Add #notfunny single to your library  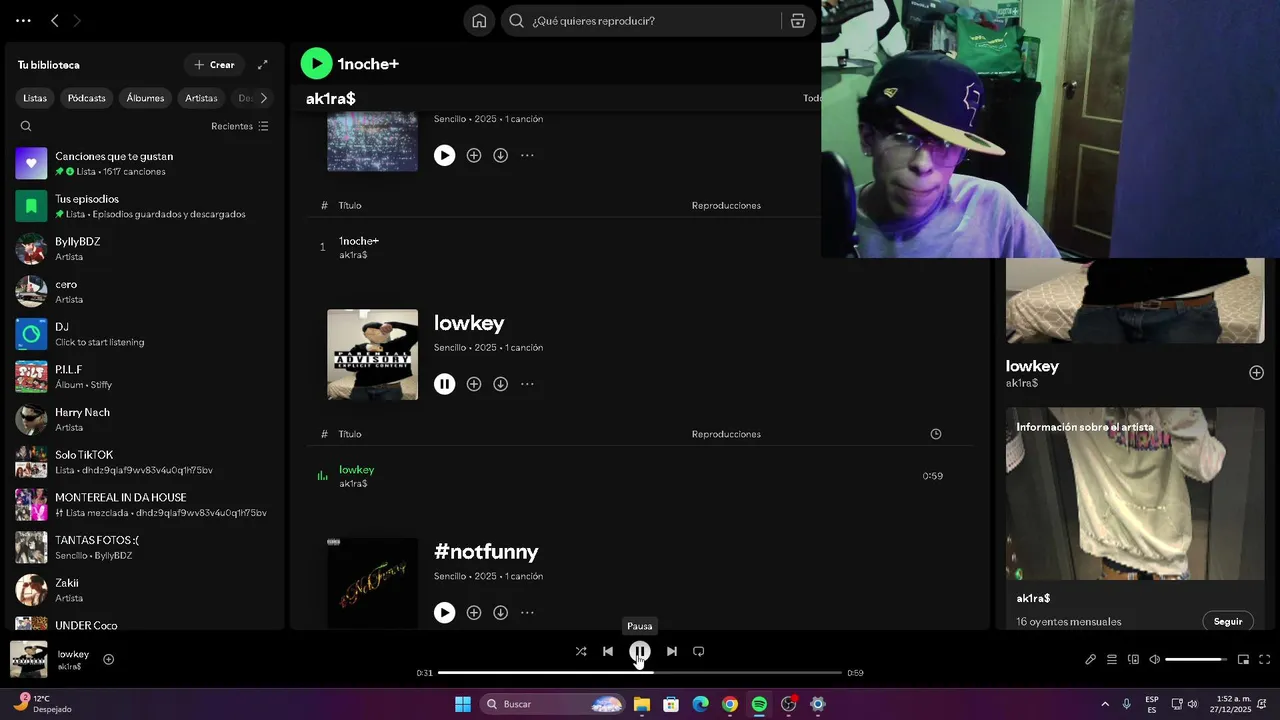[474, 613]
